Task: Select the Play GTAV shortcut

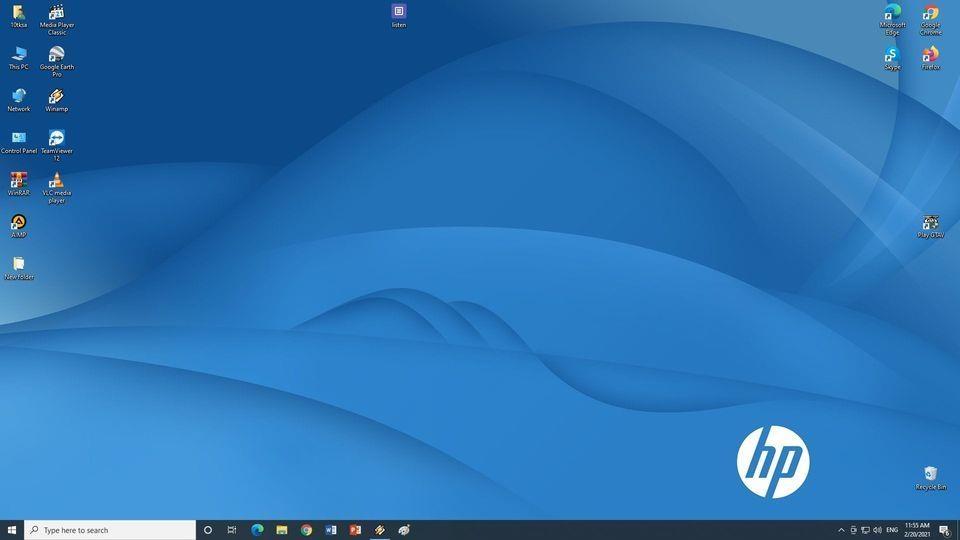Action: (931, 226)
